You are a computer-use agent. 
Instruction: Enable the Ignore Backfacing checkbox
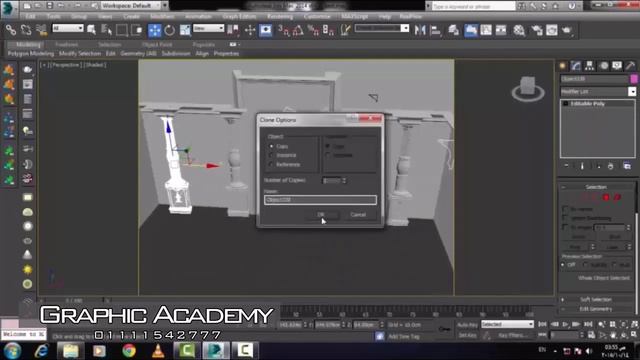[x=565, y=218]
